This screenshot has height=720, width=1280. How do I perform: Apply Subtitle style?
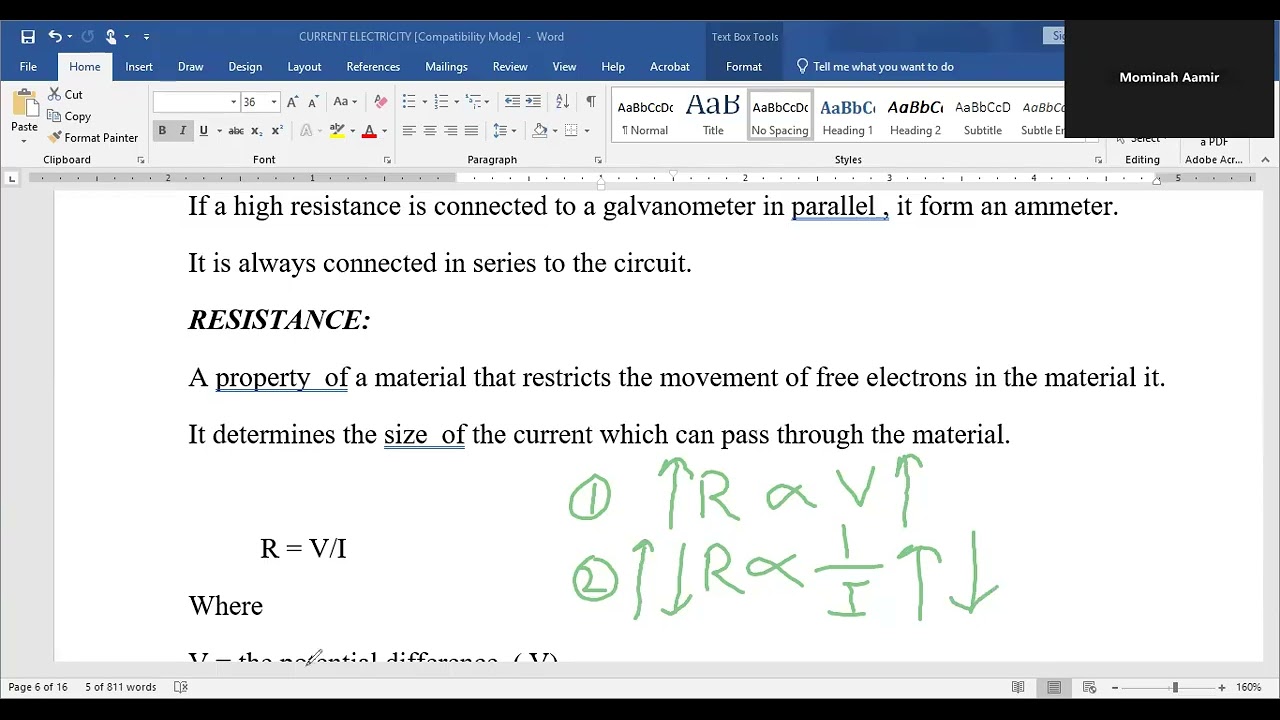point(983,116)
